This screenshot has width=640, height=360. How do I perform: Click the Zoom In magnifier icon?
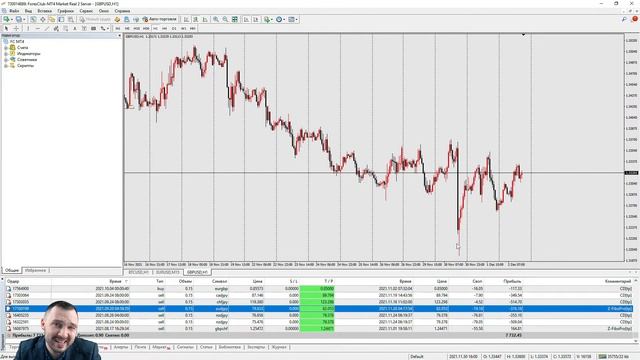pos(216,19)
